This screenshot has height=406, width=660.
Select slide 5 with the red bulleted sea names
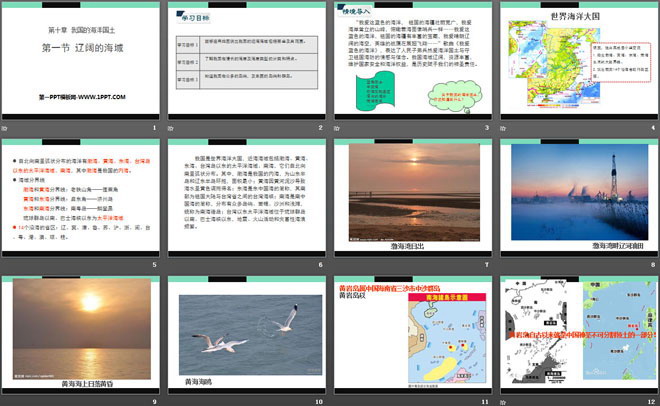pyautogui.click(x=81, y=198)
